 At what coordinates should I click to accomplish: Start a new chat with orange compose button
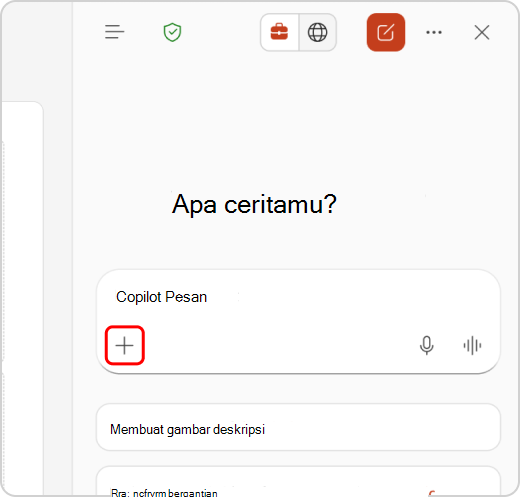point(386,32)
